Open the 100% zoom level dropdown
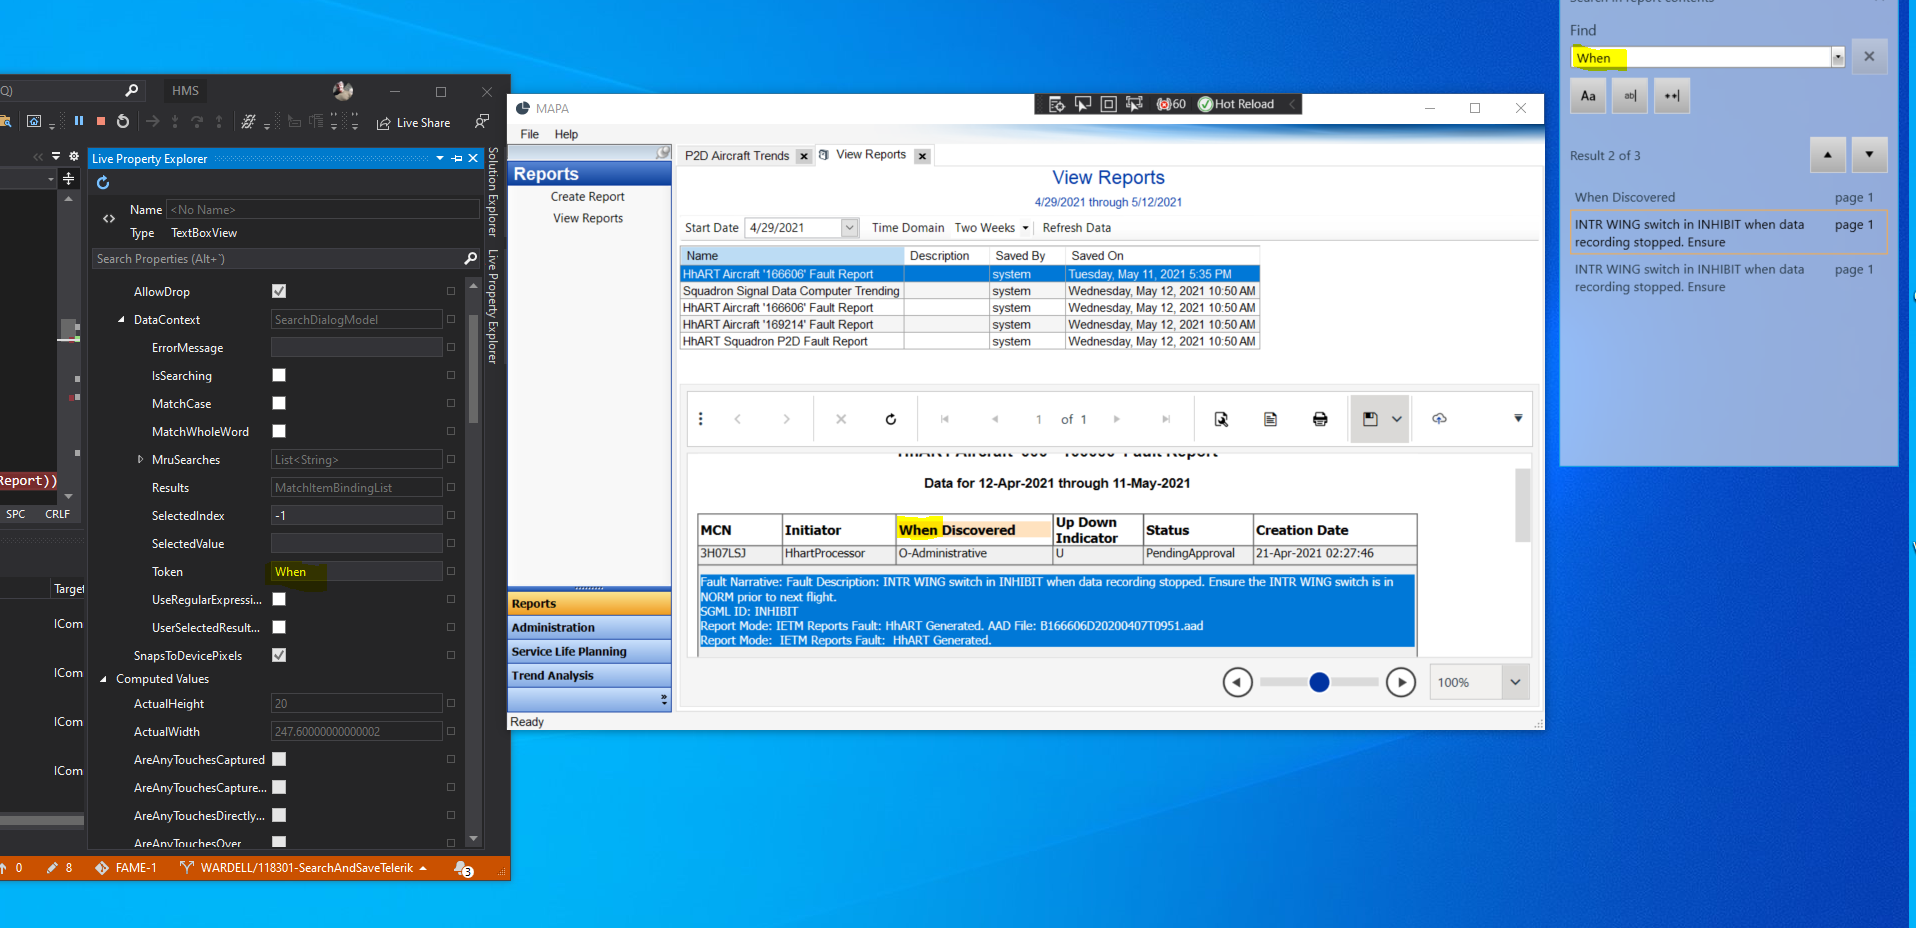The width and height of the screenshot is (1916, 928). click(x=1514, y=682)
